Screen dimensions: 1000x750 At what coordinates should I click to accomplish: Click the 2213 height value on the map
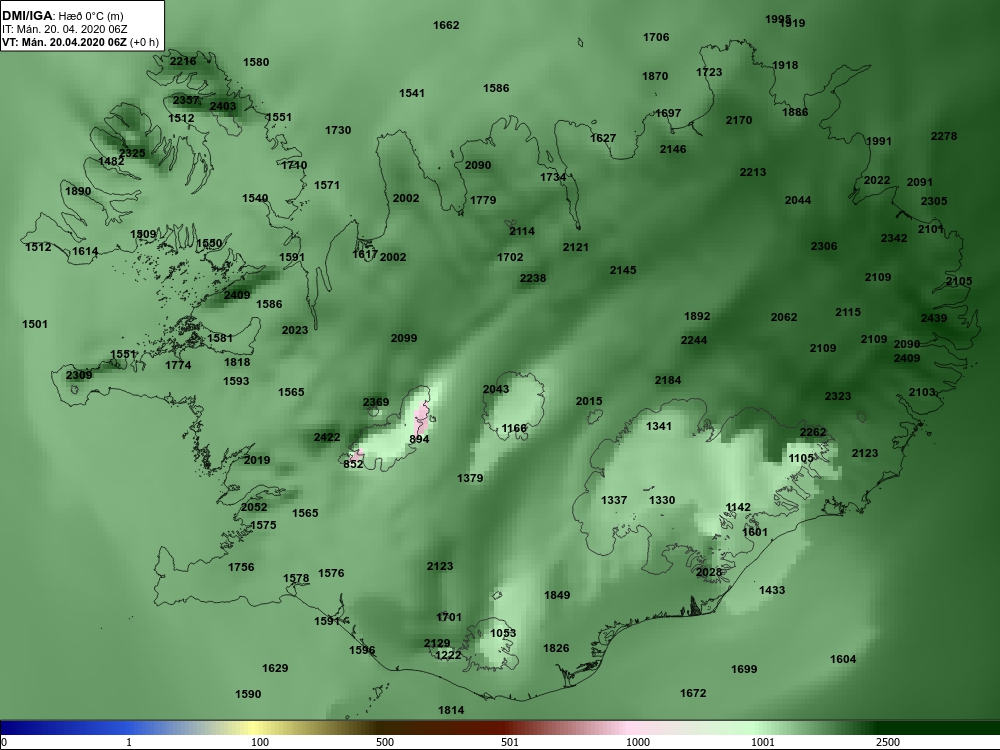coord(753,172)
